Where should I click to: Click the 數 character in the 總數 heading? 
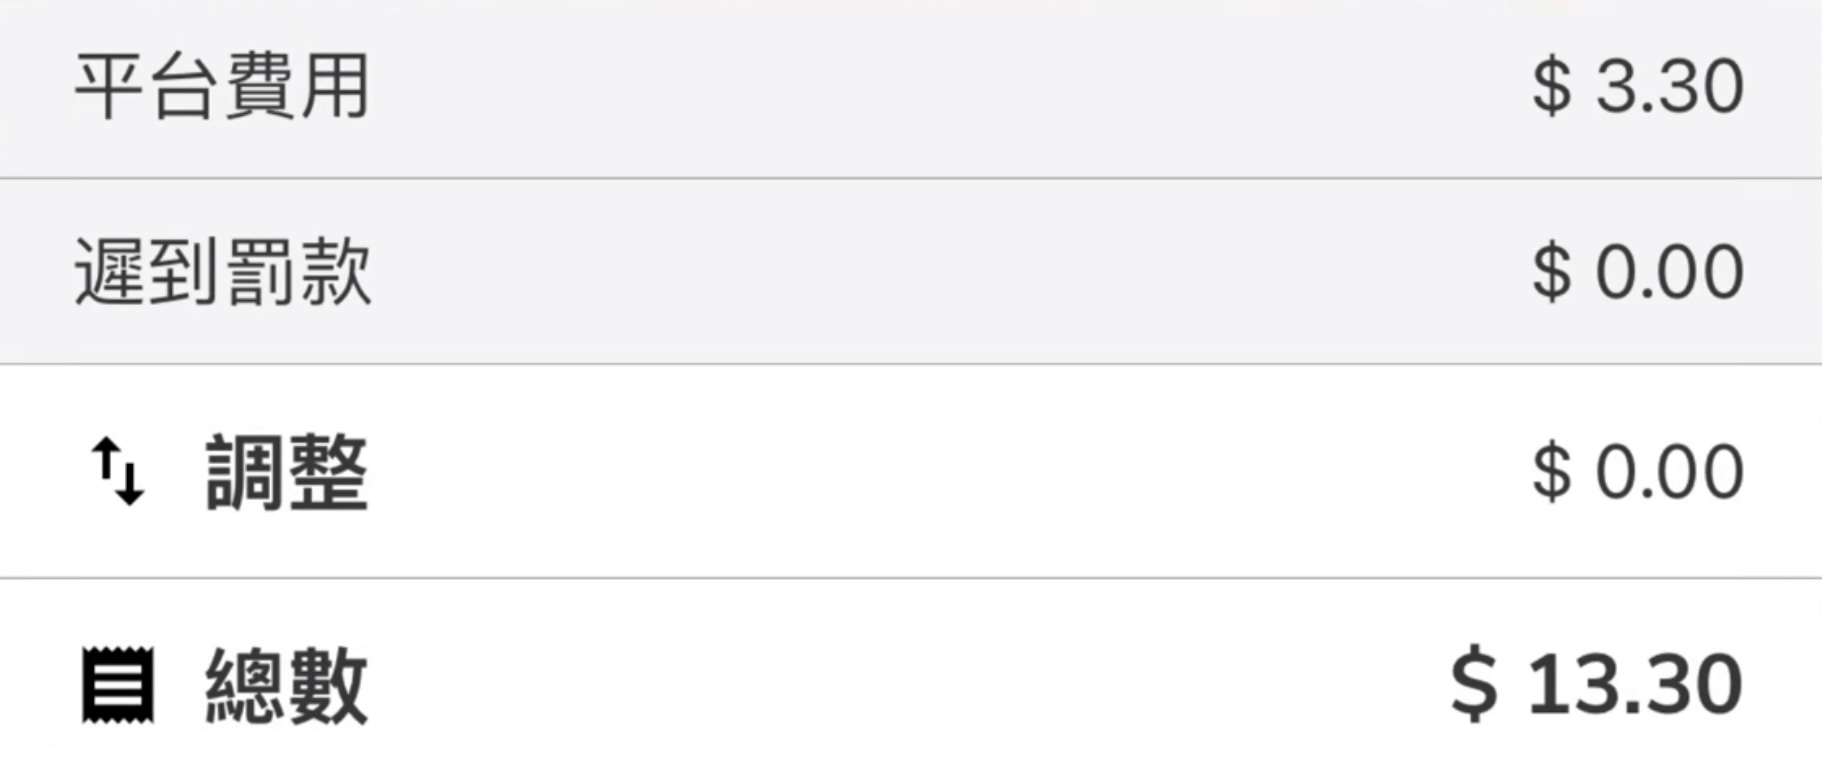click(x=328, y=685)
